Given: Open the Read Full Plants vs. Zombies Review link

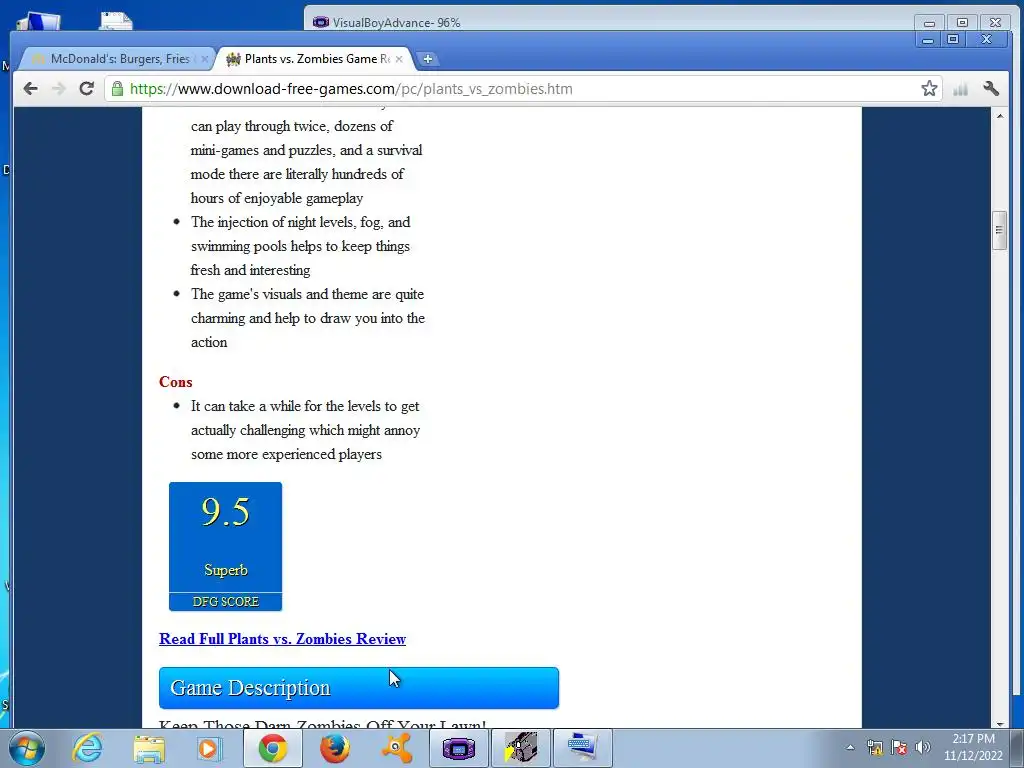Looking at the screenshot, I should 282,639.
